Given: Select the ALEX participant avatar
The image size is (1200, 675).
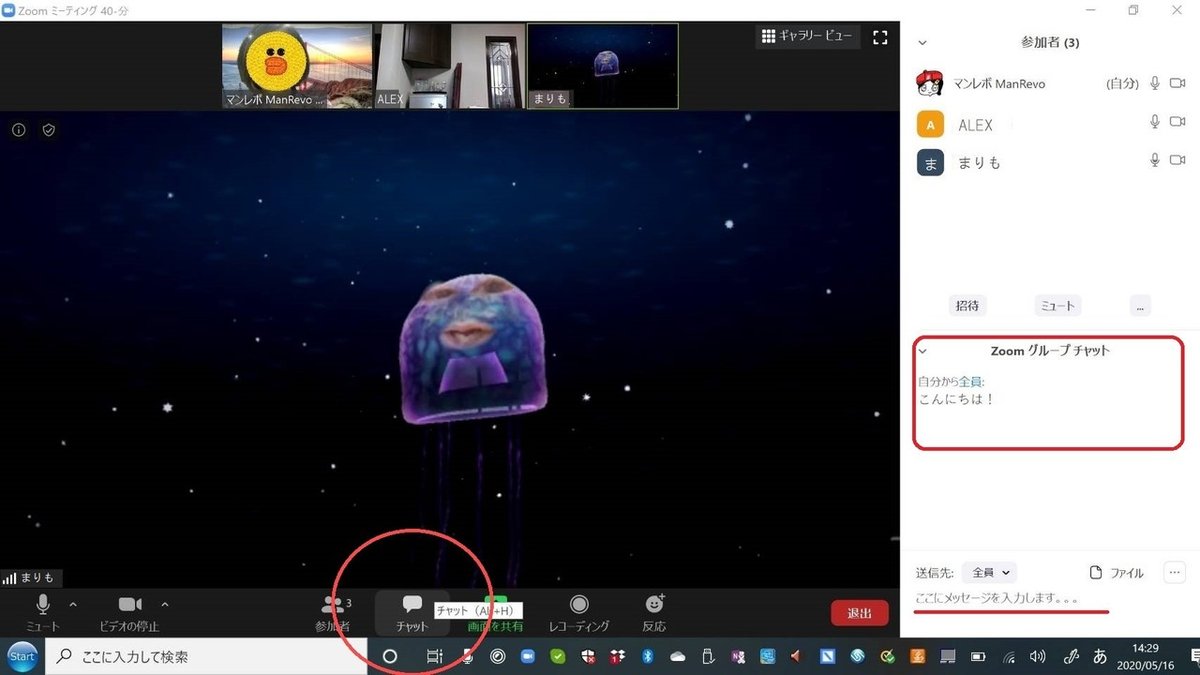Looking at the screenshot, I should pos(930,124).
